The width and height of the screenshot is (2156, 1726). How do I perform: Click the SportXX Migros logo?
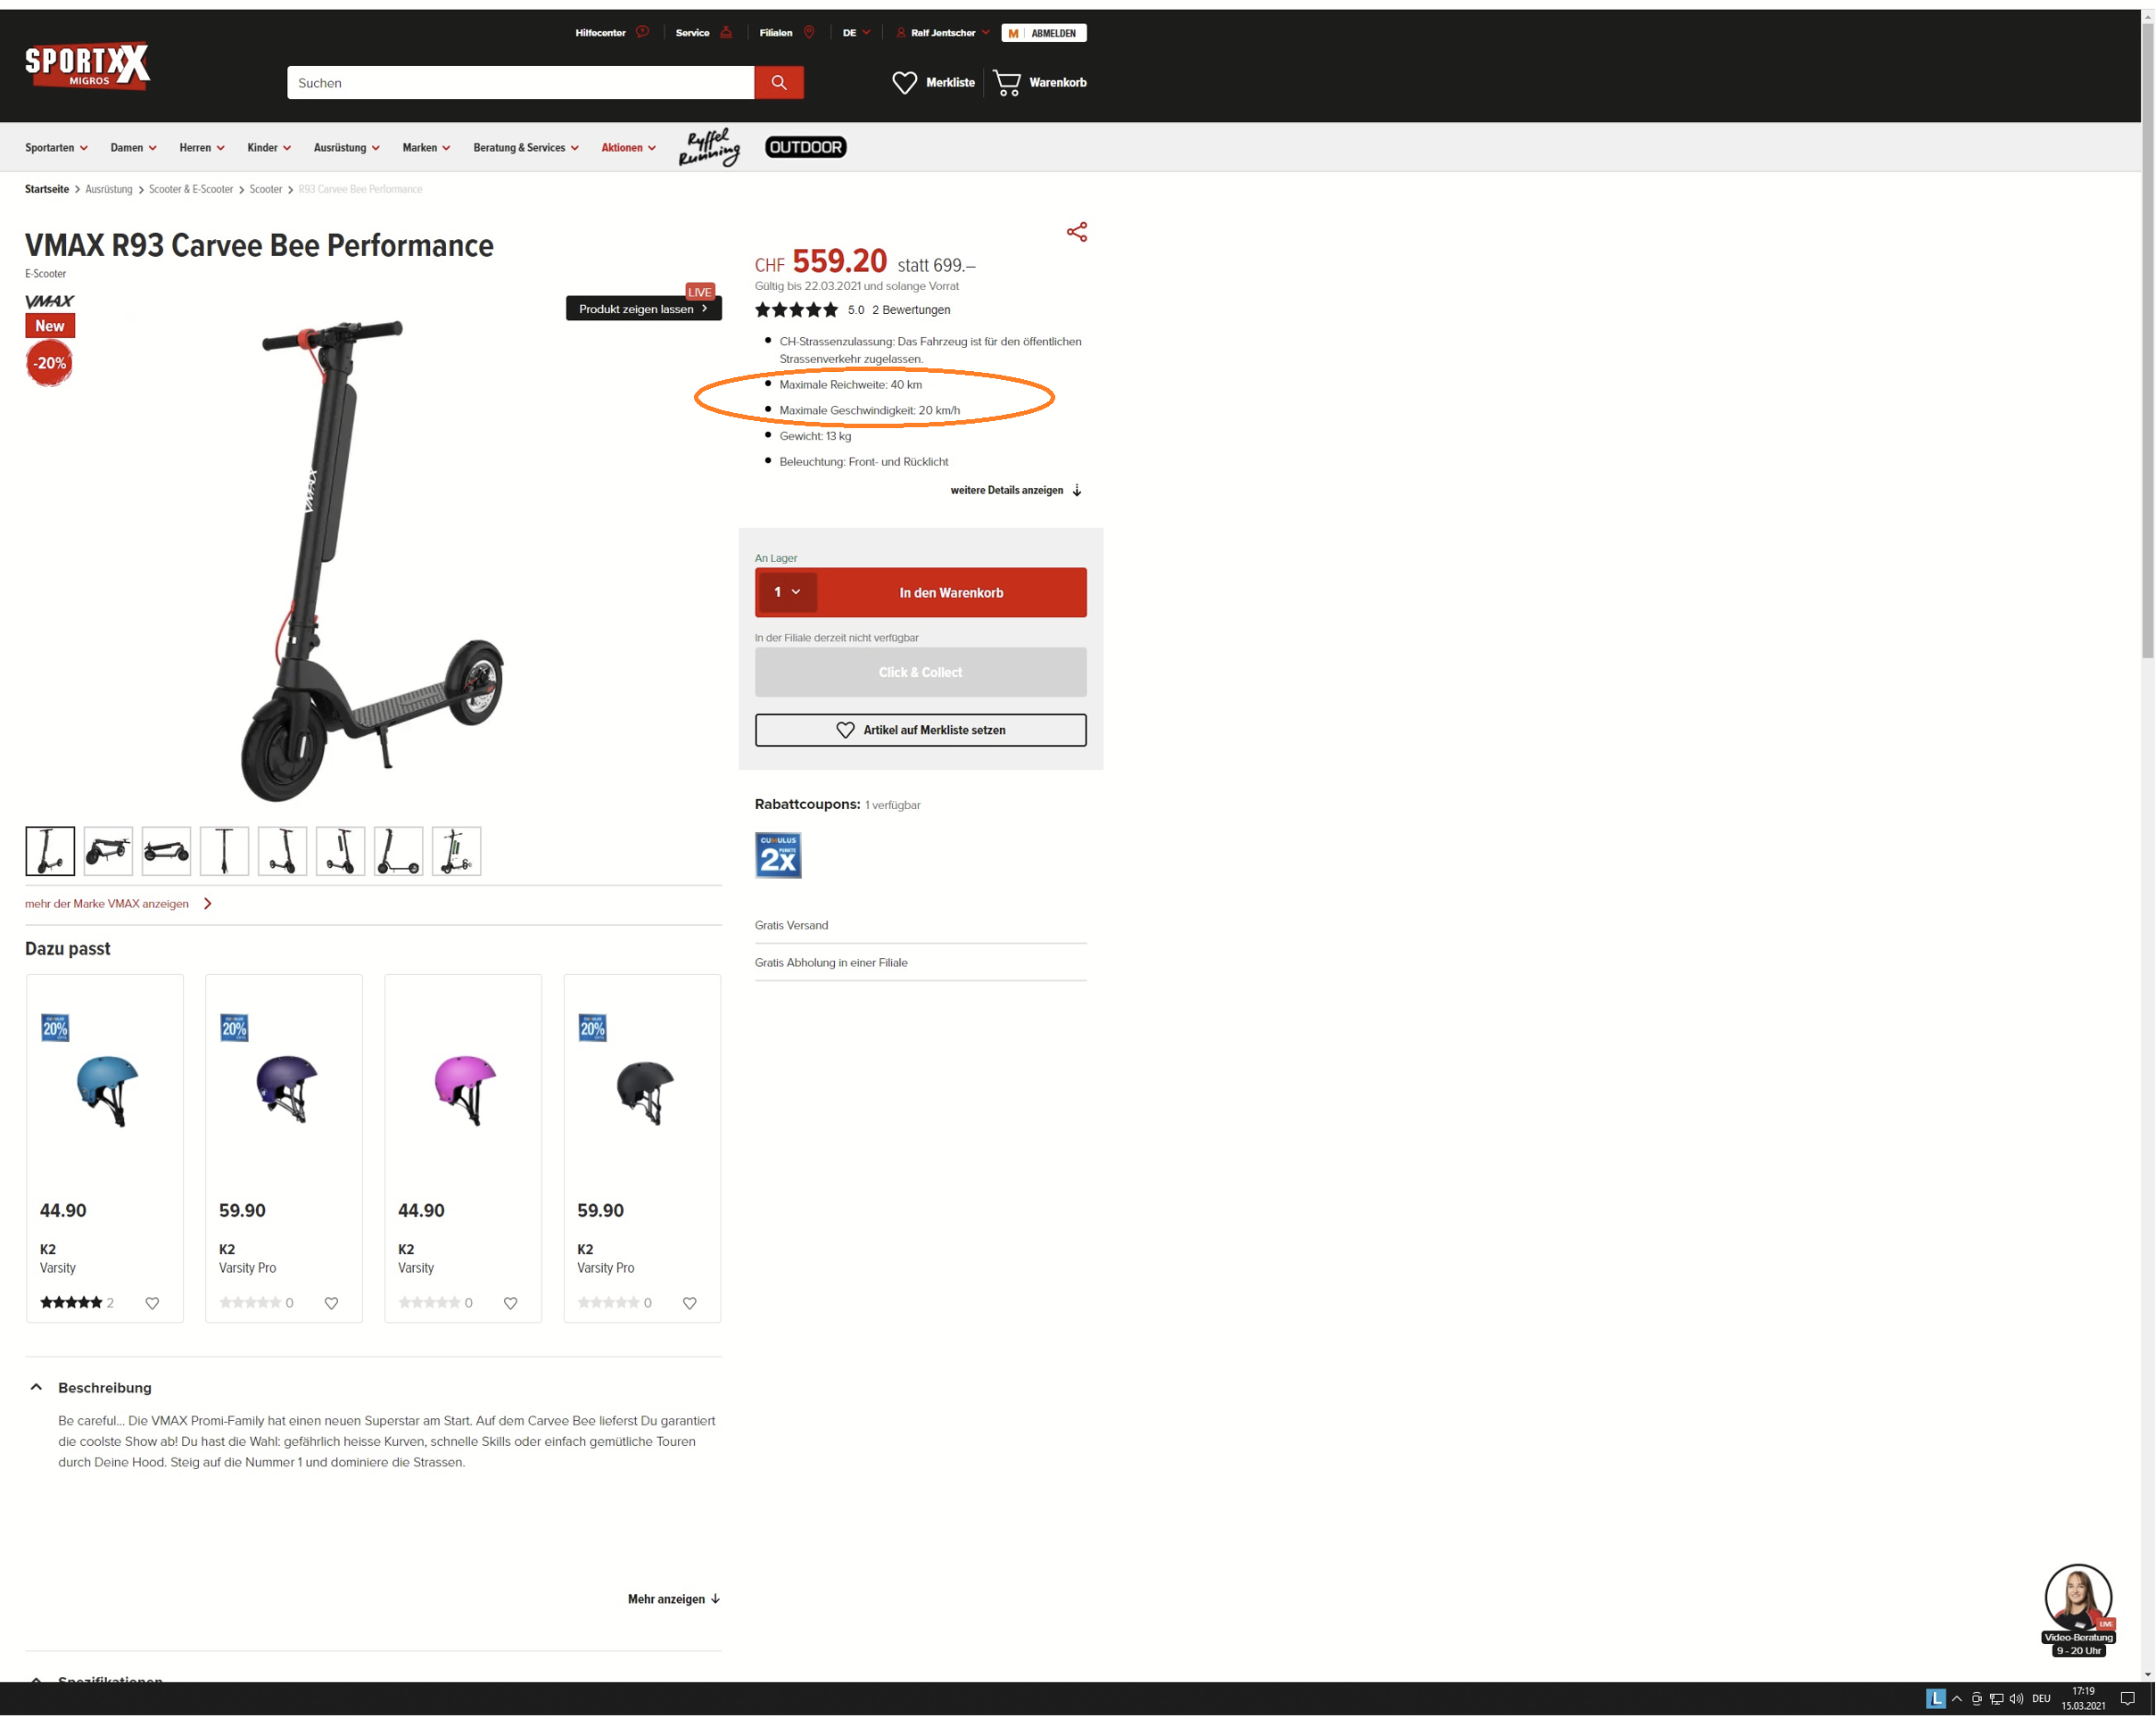87,66
